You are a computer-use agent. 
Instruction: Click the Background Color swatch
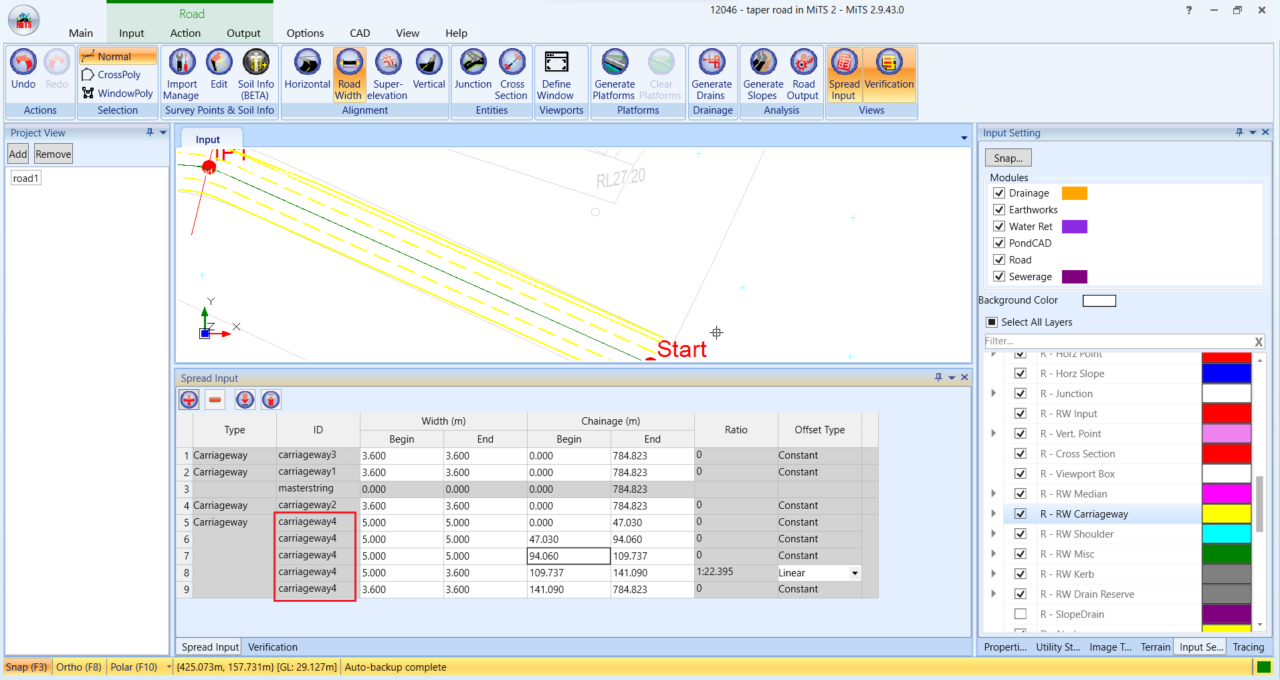click(1097, 300)
